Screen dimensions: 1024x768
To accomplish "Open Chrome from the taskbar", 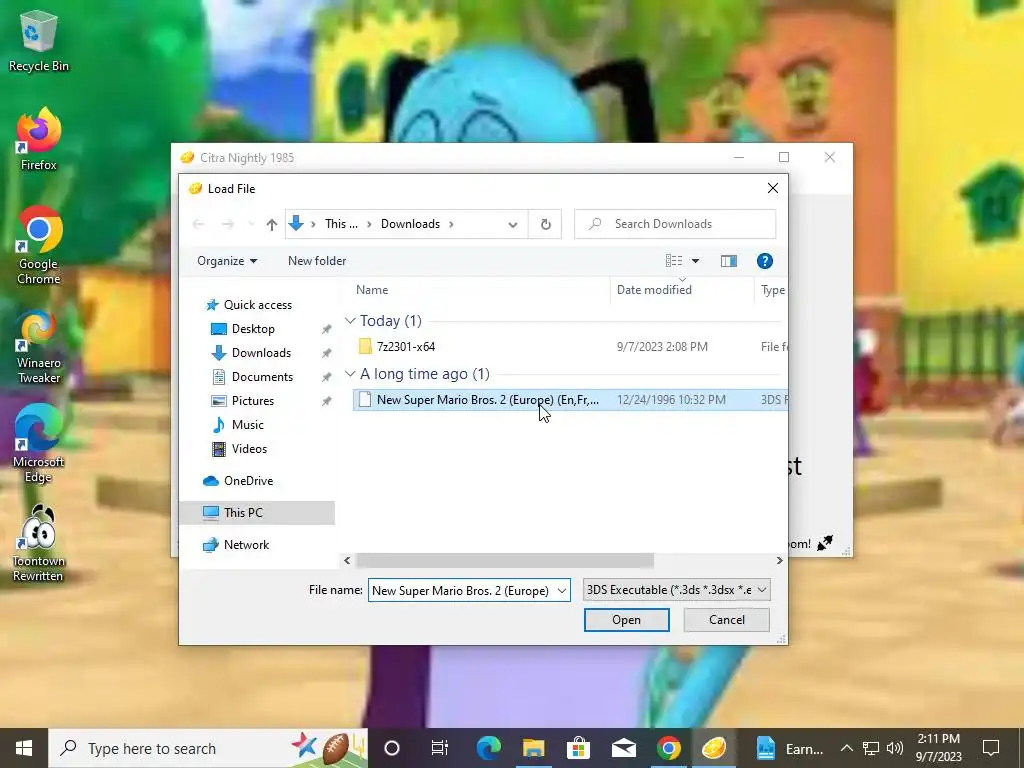I will point(669,748).
